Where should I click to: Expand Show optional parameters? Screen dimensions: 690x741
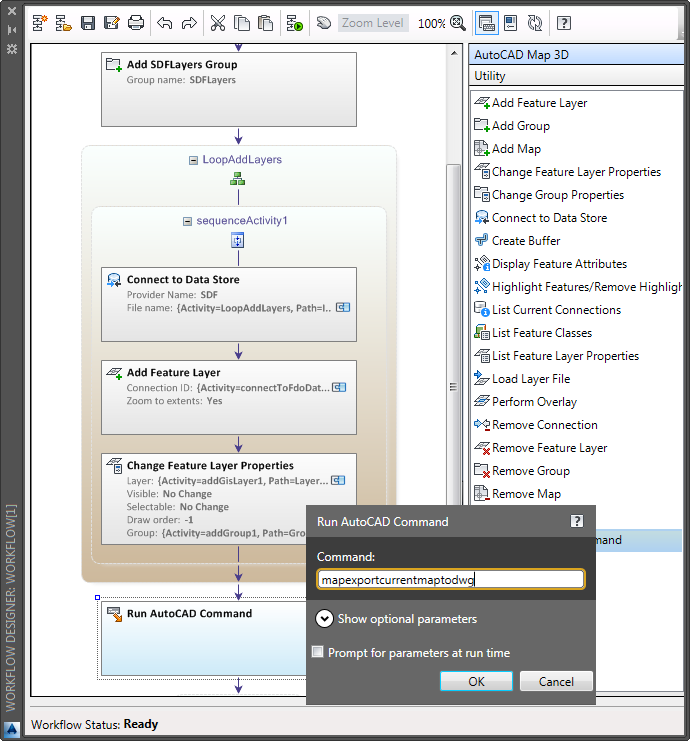(x=324, y=619)
